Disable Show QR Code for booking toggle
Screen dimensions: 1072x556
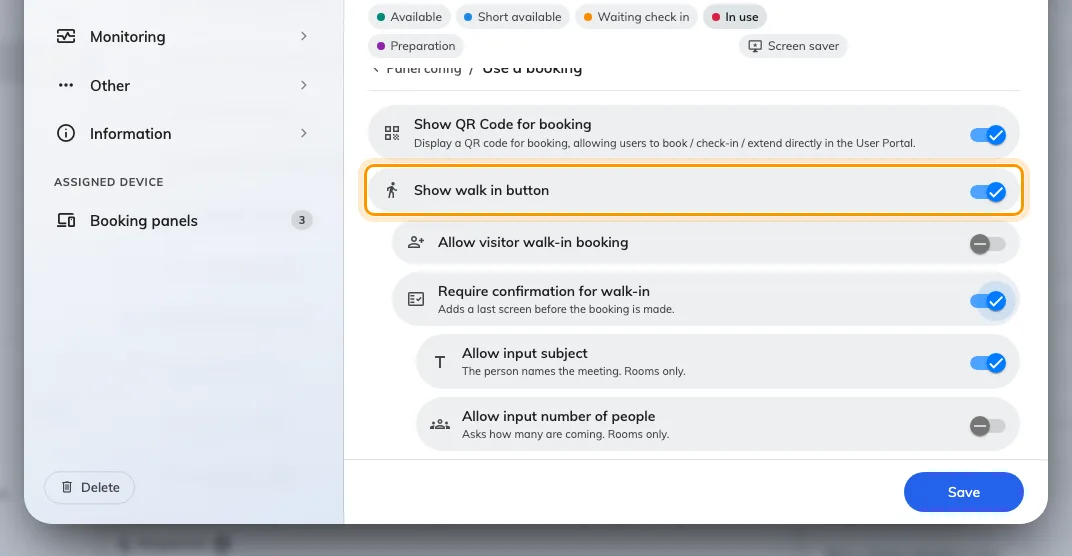(988, 135)
